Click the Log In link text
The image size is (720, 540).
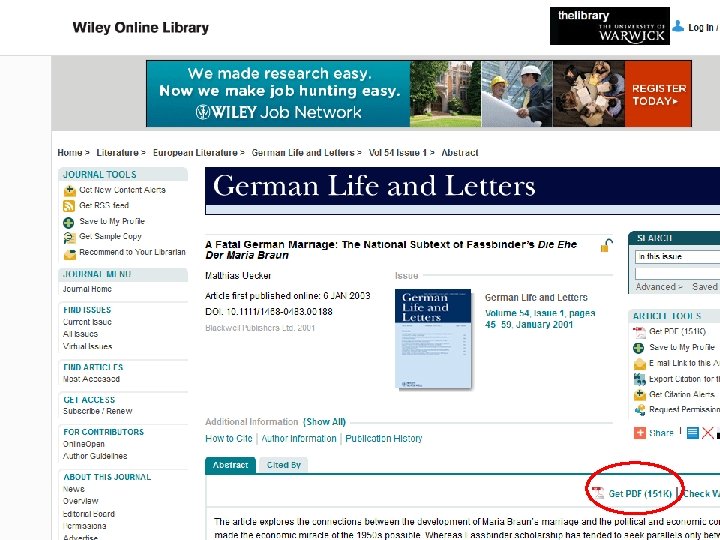click(703, 28)
